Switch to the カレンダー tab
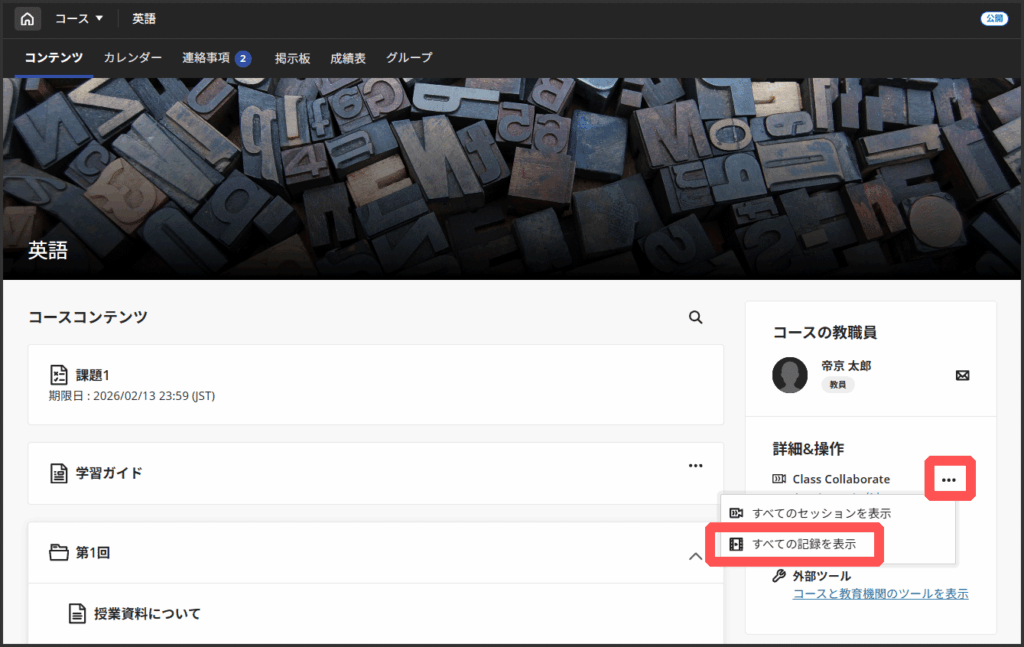The image size is (1024, 647). point(132,58)
